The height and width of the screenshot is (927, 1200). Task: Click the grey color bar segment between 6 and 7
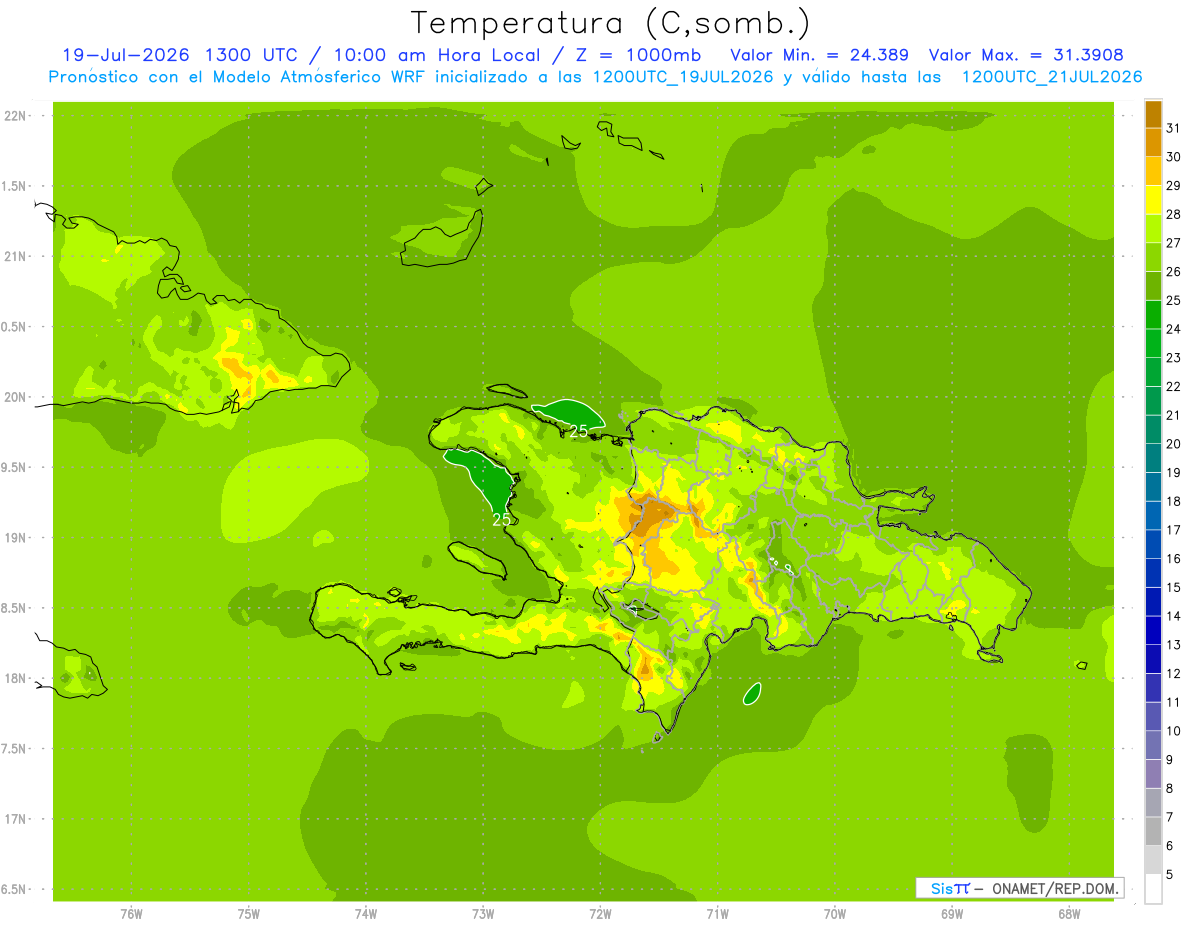1153,832
